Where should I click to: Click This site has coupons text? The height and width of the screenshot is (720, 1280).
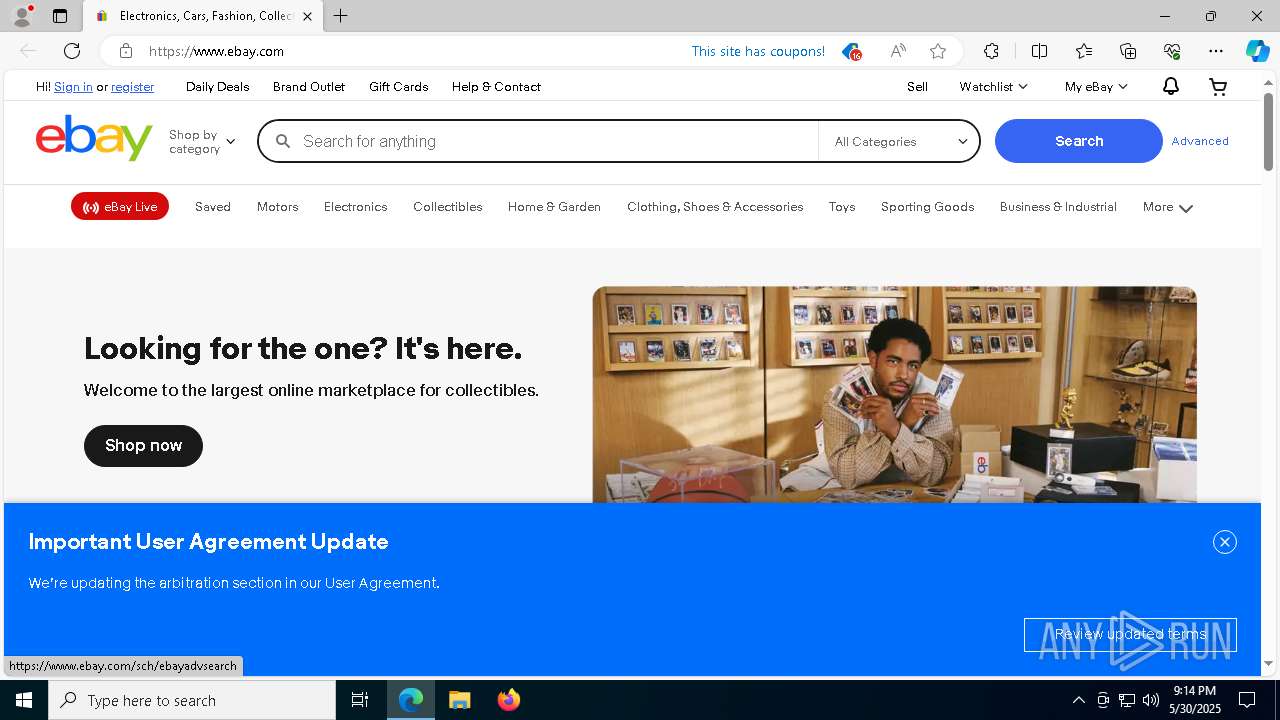(758, 51)
